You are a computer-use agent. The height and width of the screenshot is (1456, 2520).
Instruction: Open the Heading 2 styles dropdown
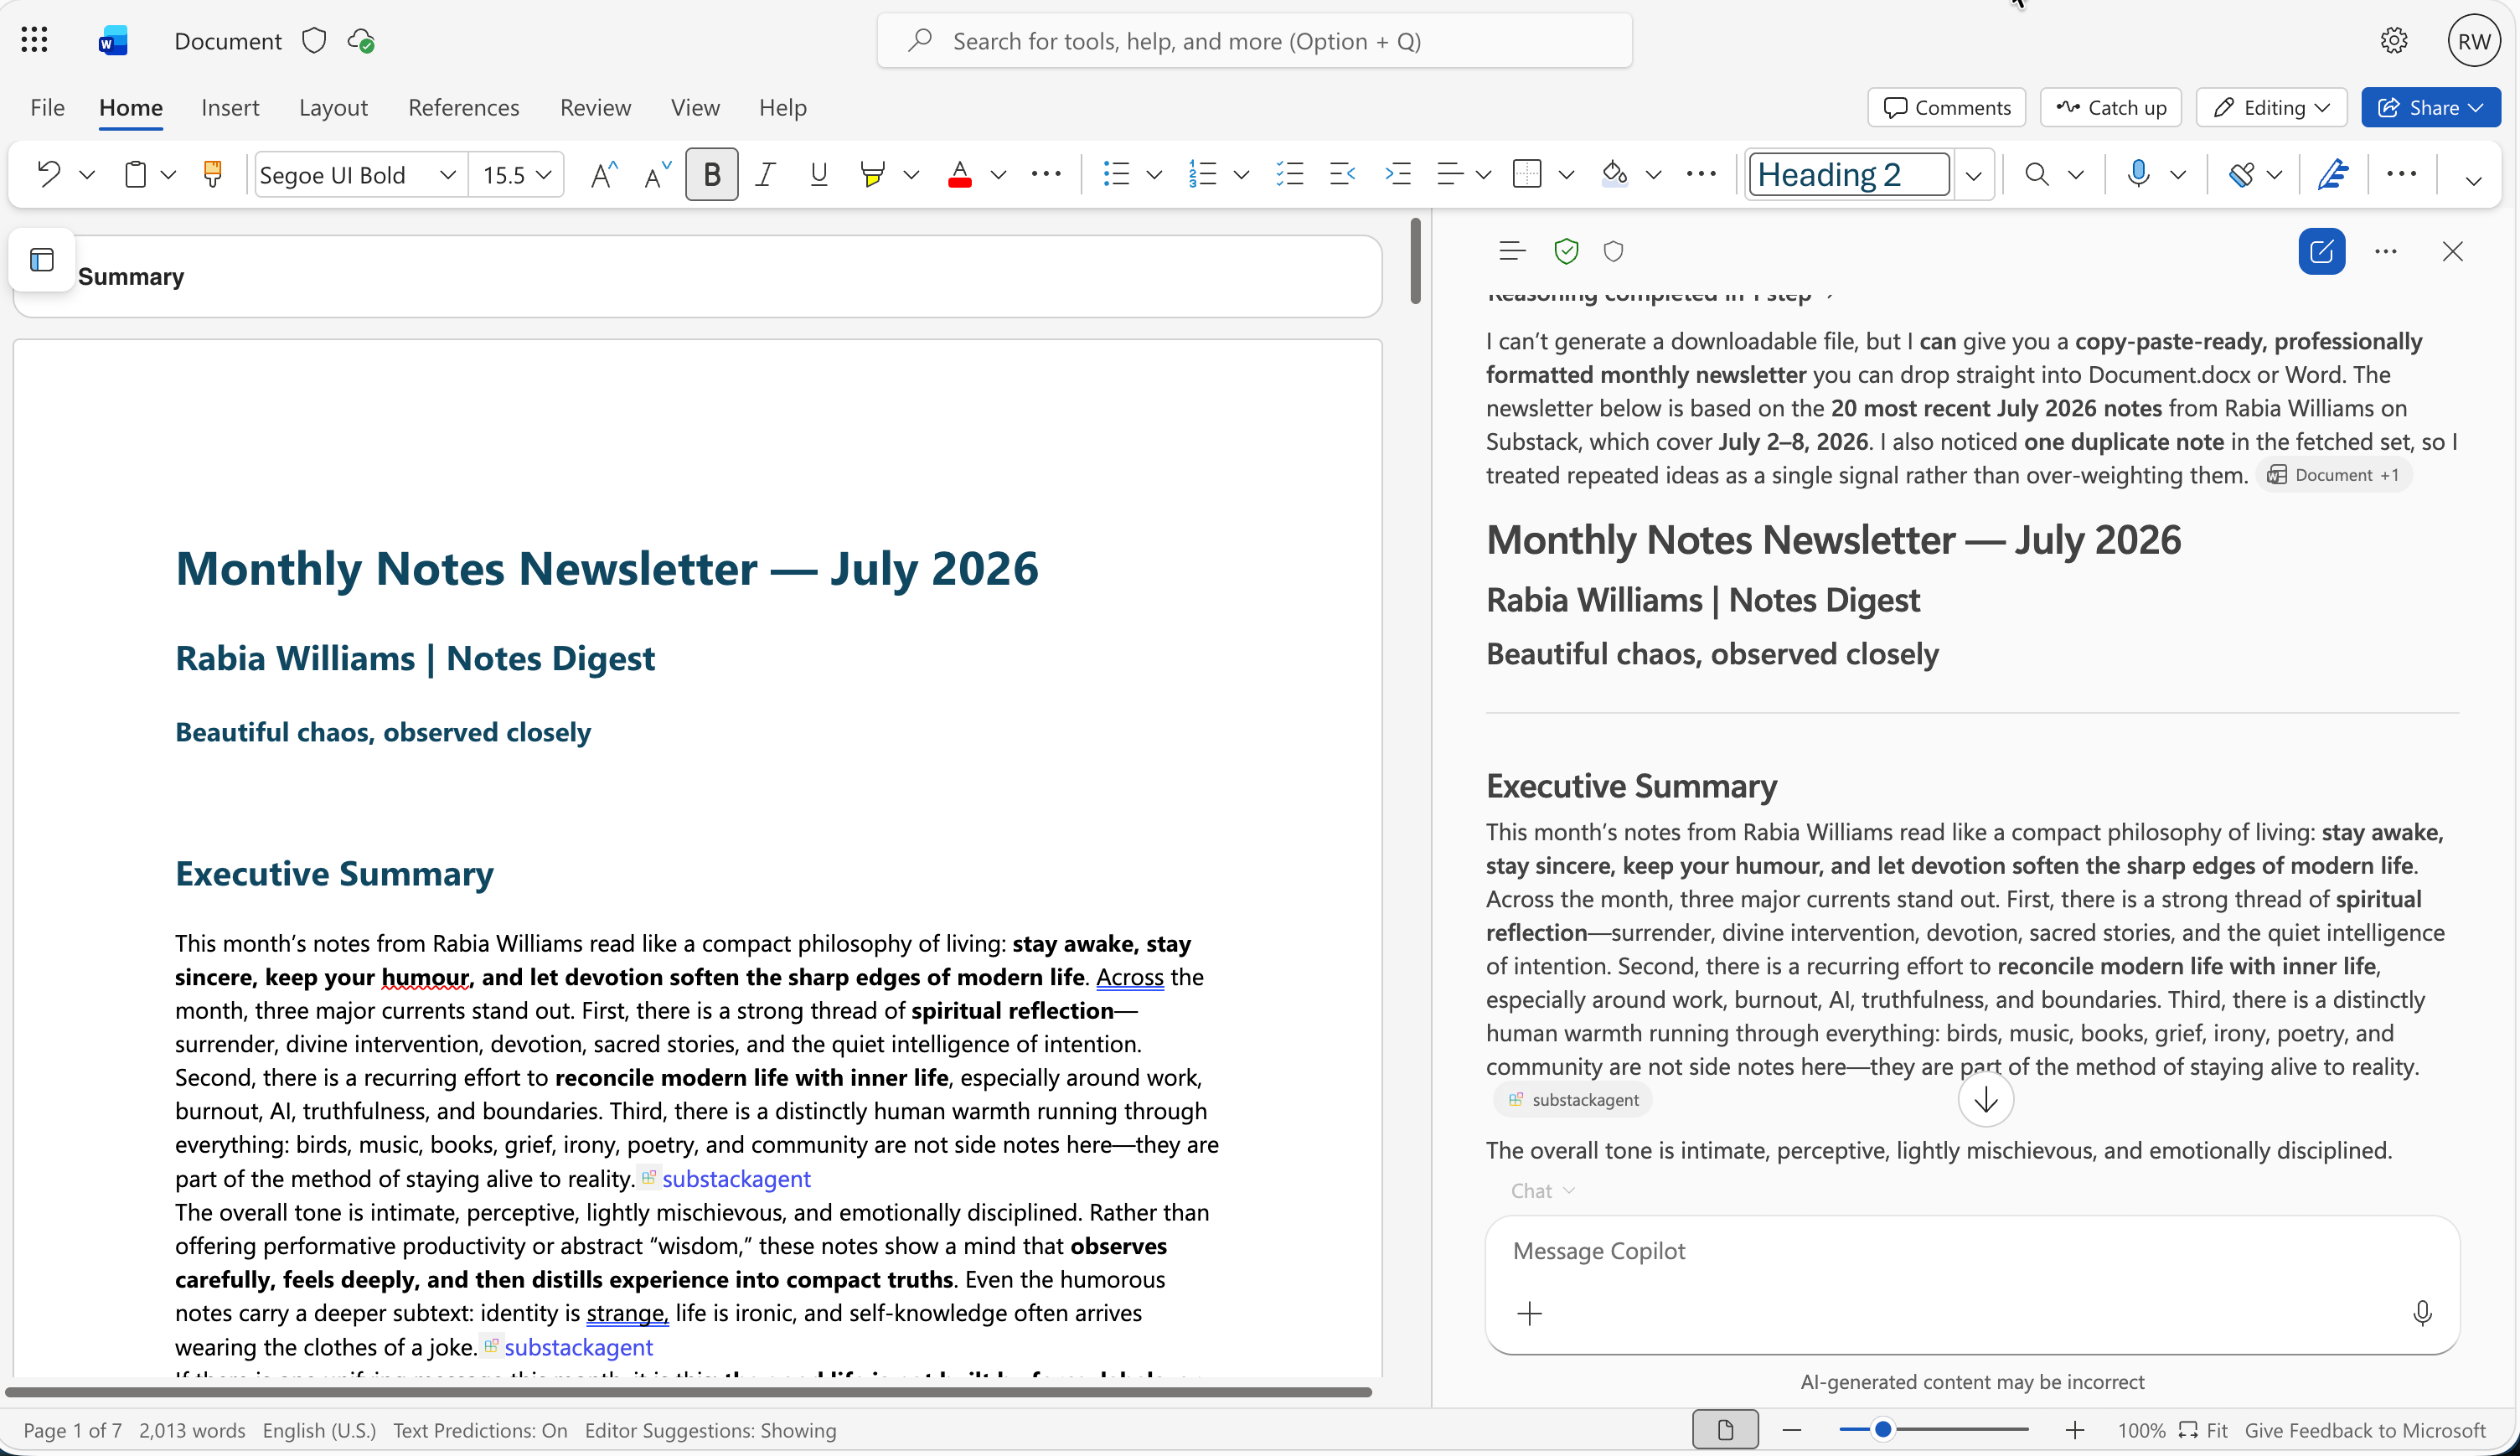(1973, 175)
